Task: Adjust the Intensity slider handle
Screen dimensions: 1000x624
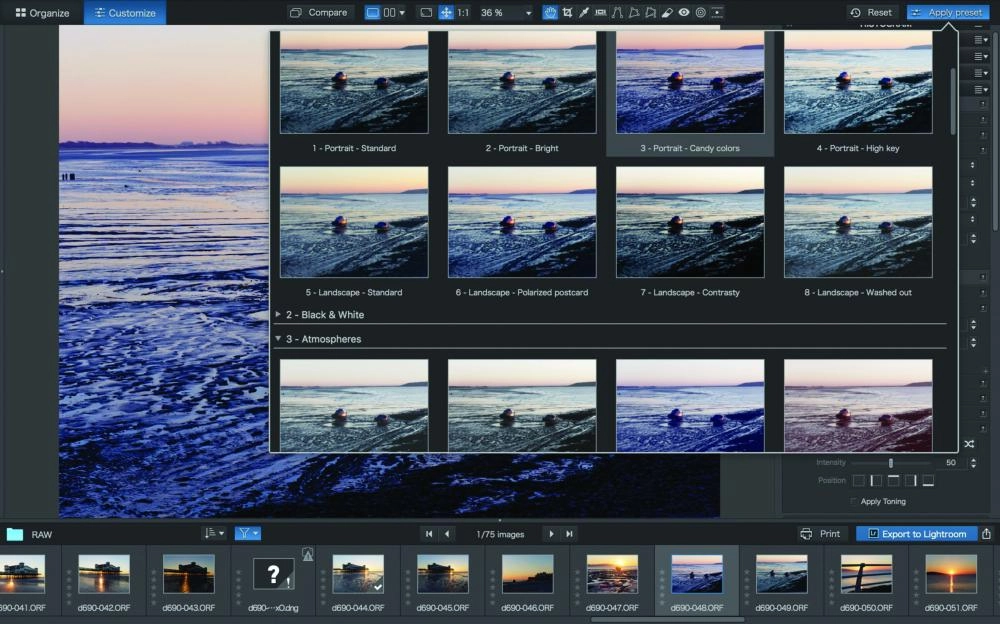Action: pos(891,463)
